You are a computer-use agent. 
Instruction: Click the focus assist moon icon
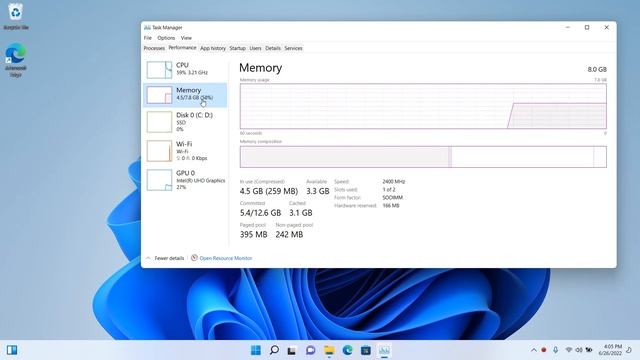tap(629, 350)
